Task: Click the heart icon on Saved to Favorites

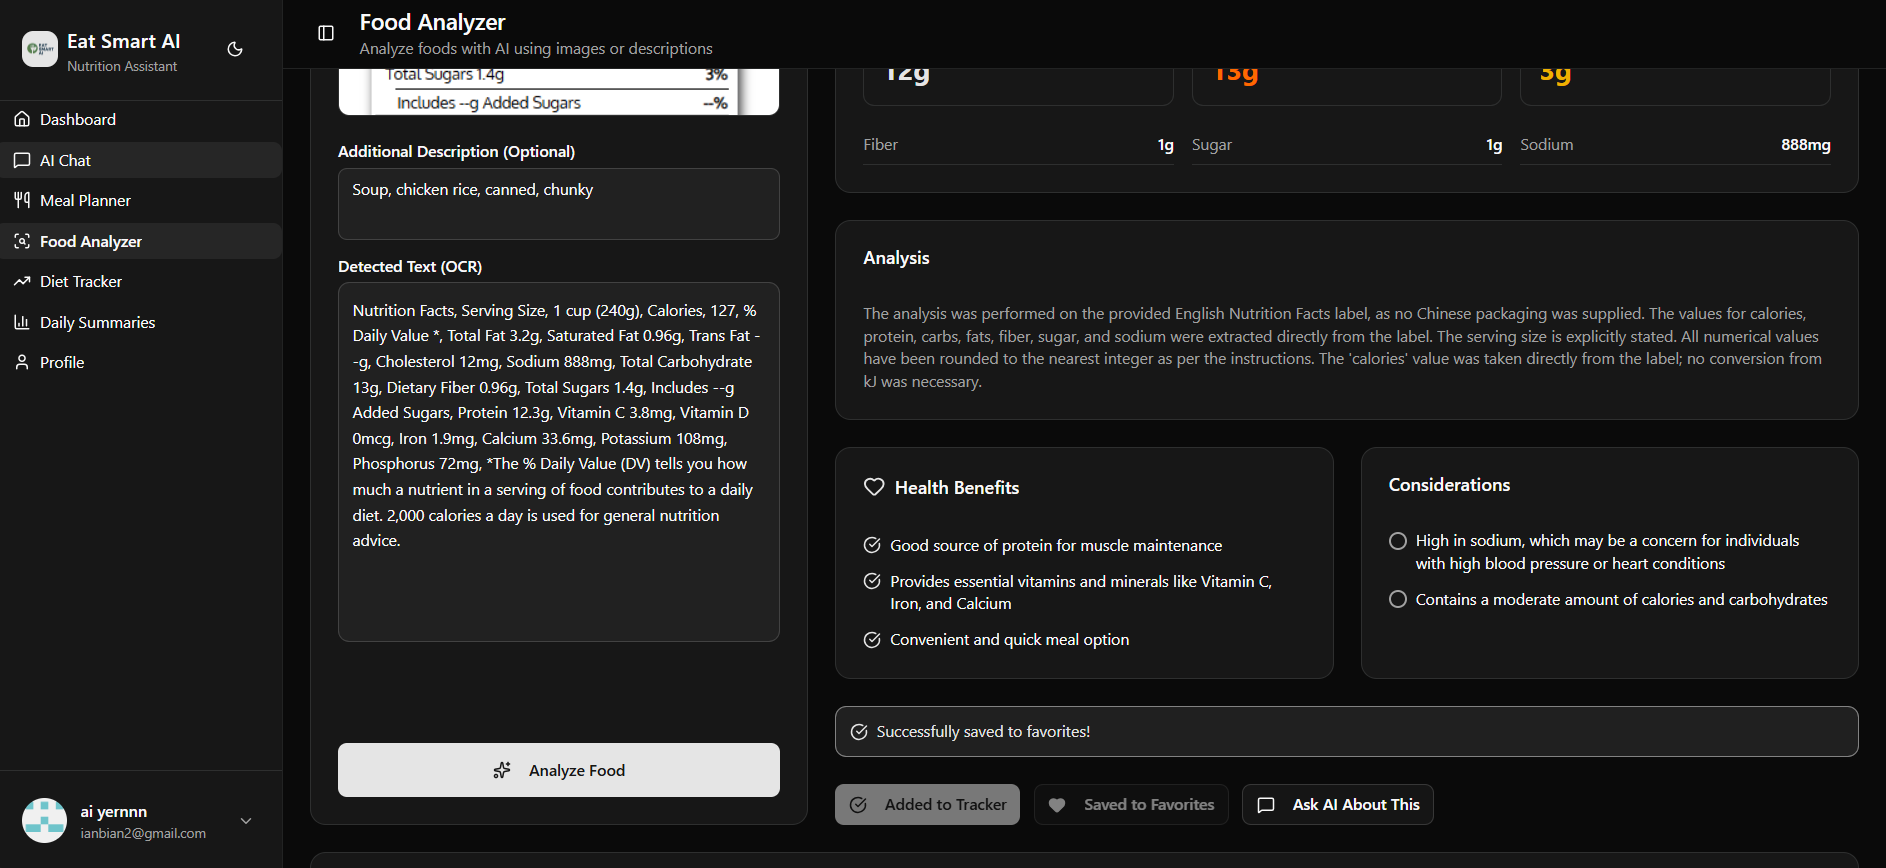Action: pos(1057,805)
